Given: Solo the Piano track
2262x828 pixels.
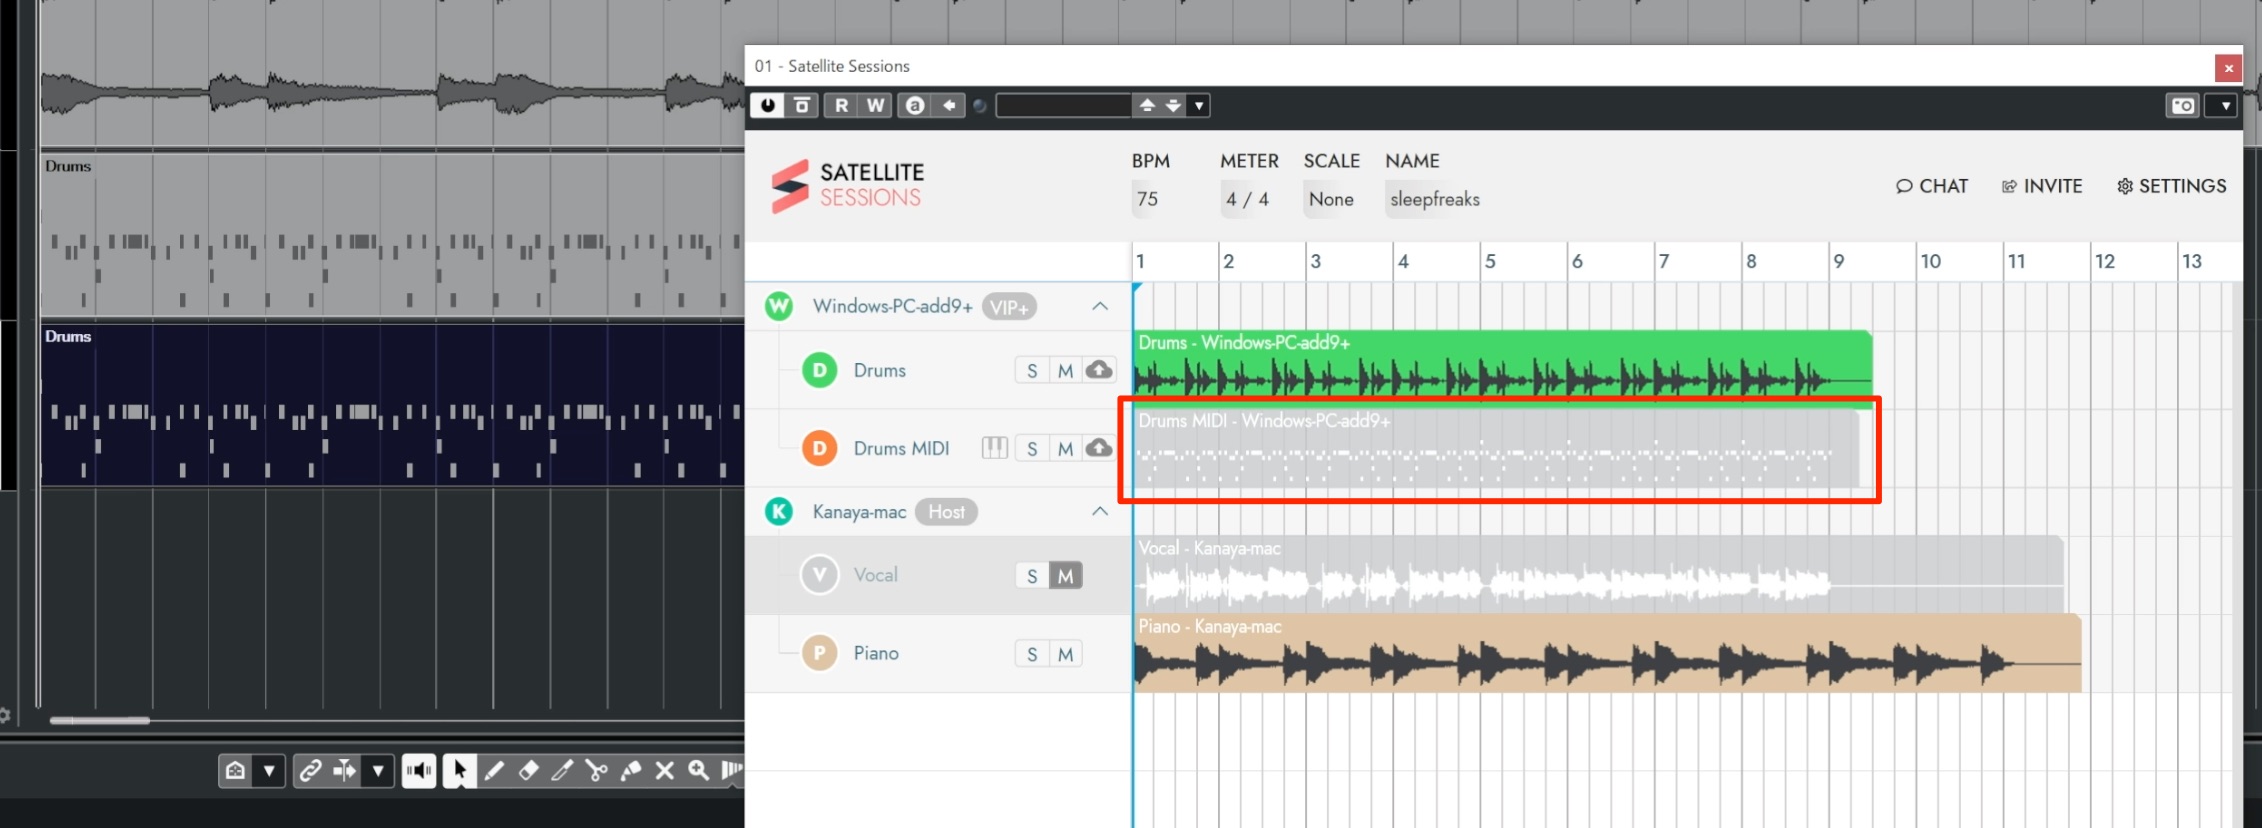Looking at the screenshot, I should [x=1032, y=654].
